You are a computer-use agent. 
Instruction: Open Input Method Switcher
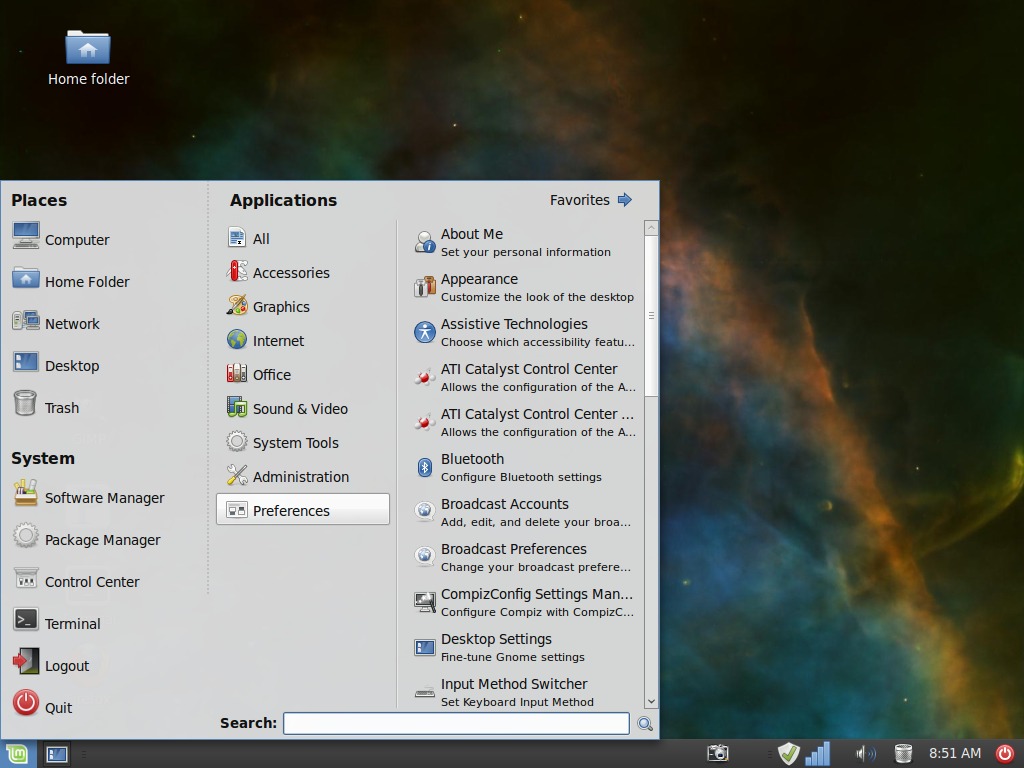(x=524, y=692)
